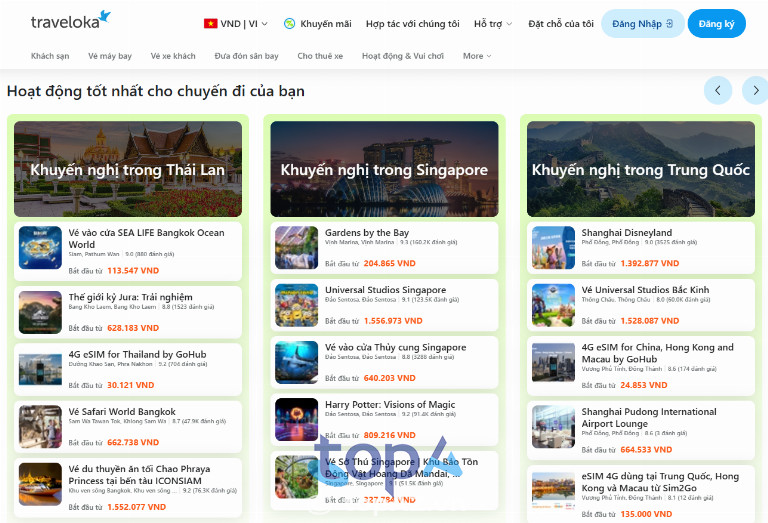Click the next carousel arrow
This screenshot has width=768, height=523.
(x=755, y=90)
